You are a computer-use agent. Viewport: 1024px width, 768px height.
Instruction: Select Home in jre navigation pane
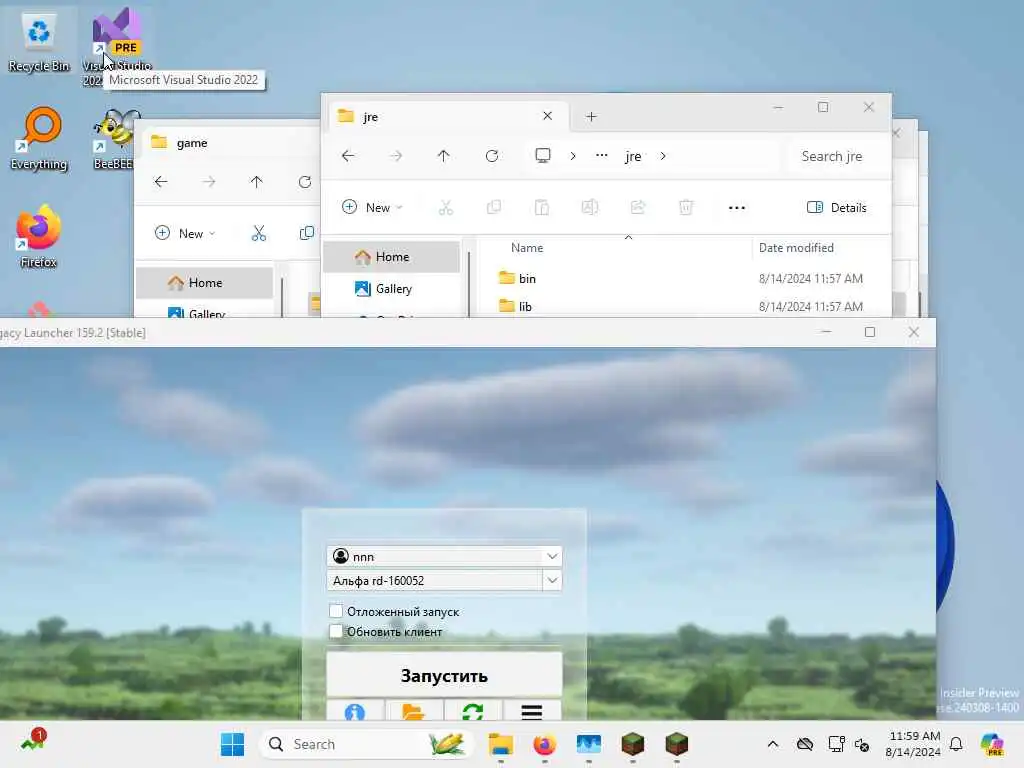392,257
